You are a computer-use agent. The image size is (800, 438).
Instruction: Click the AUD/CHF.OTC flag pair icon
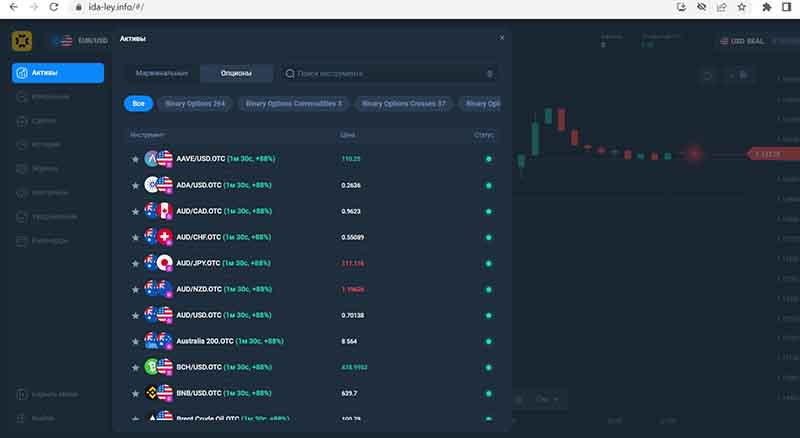tap(158, 237)
